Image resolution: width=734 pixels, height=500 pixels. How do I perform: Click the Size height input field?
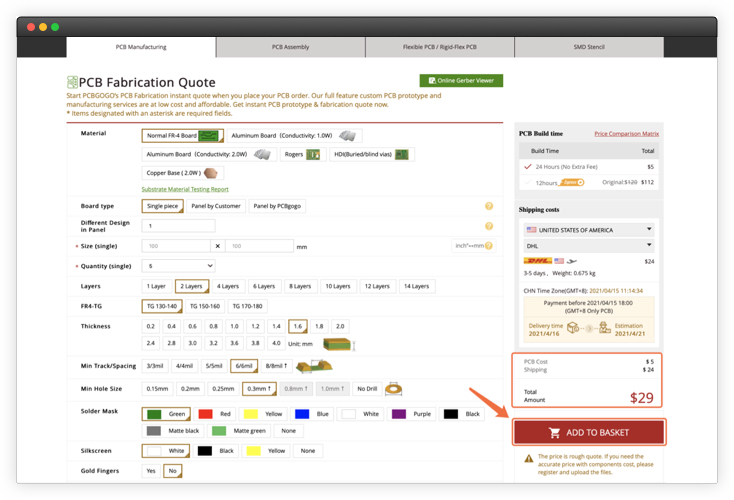click(259, 246)
